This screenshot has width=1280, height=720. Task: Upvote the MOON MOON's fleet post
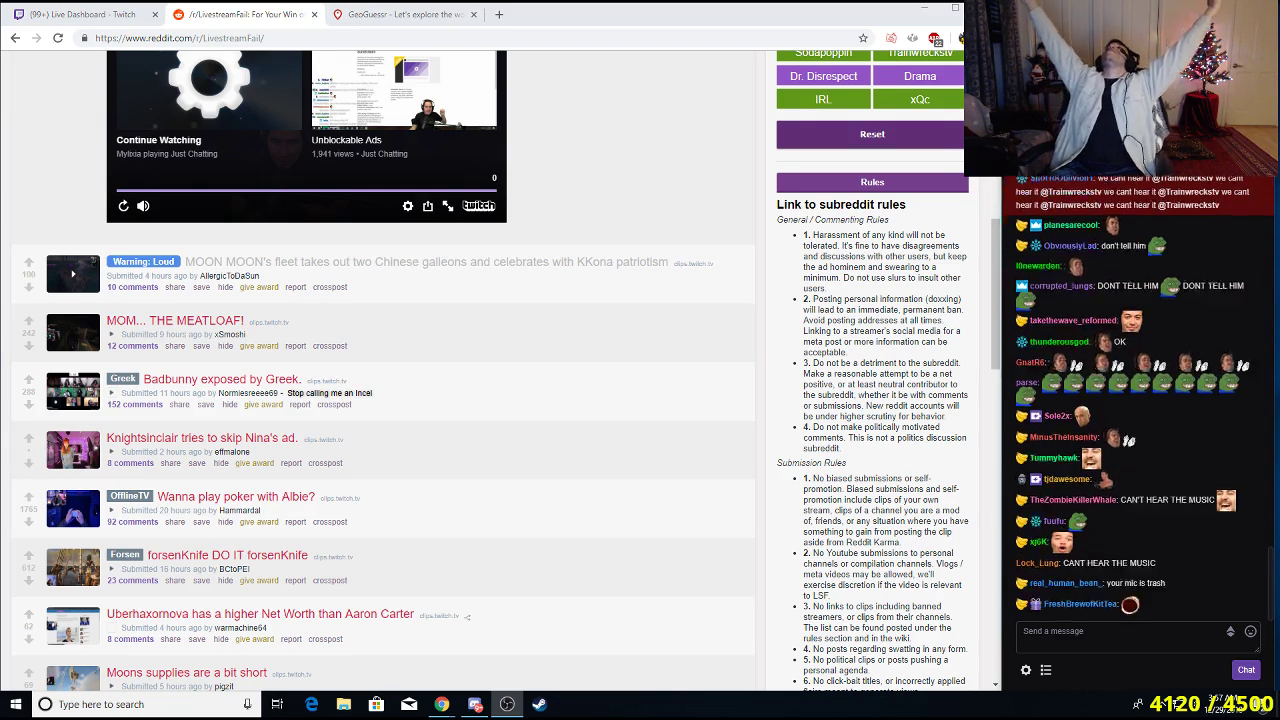[x=29, y=262]
